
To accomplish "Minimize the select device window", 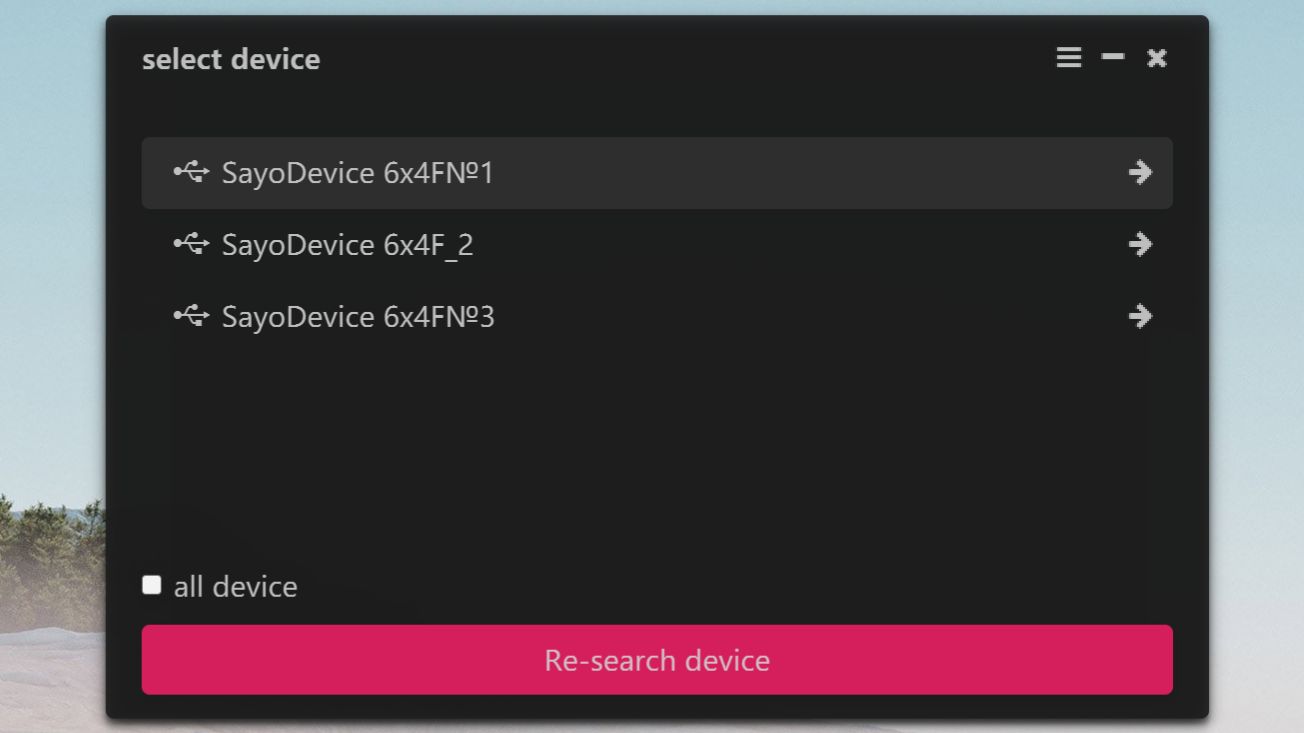I will click(x=1112, y=58).
